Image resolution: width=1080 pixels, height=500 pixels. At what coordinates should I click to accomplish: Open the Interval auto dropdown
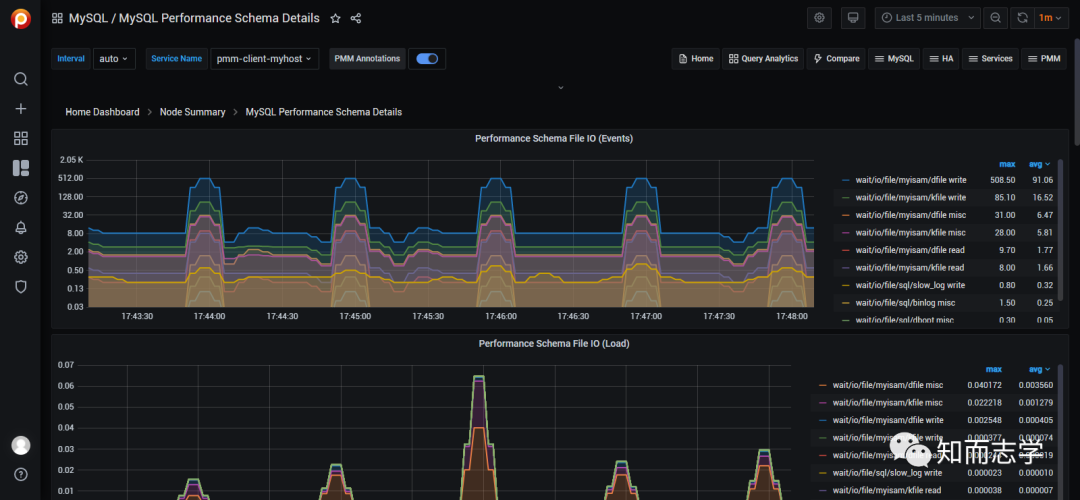(x=114, y=59)
